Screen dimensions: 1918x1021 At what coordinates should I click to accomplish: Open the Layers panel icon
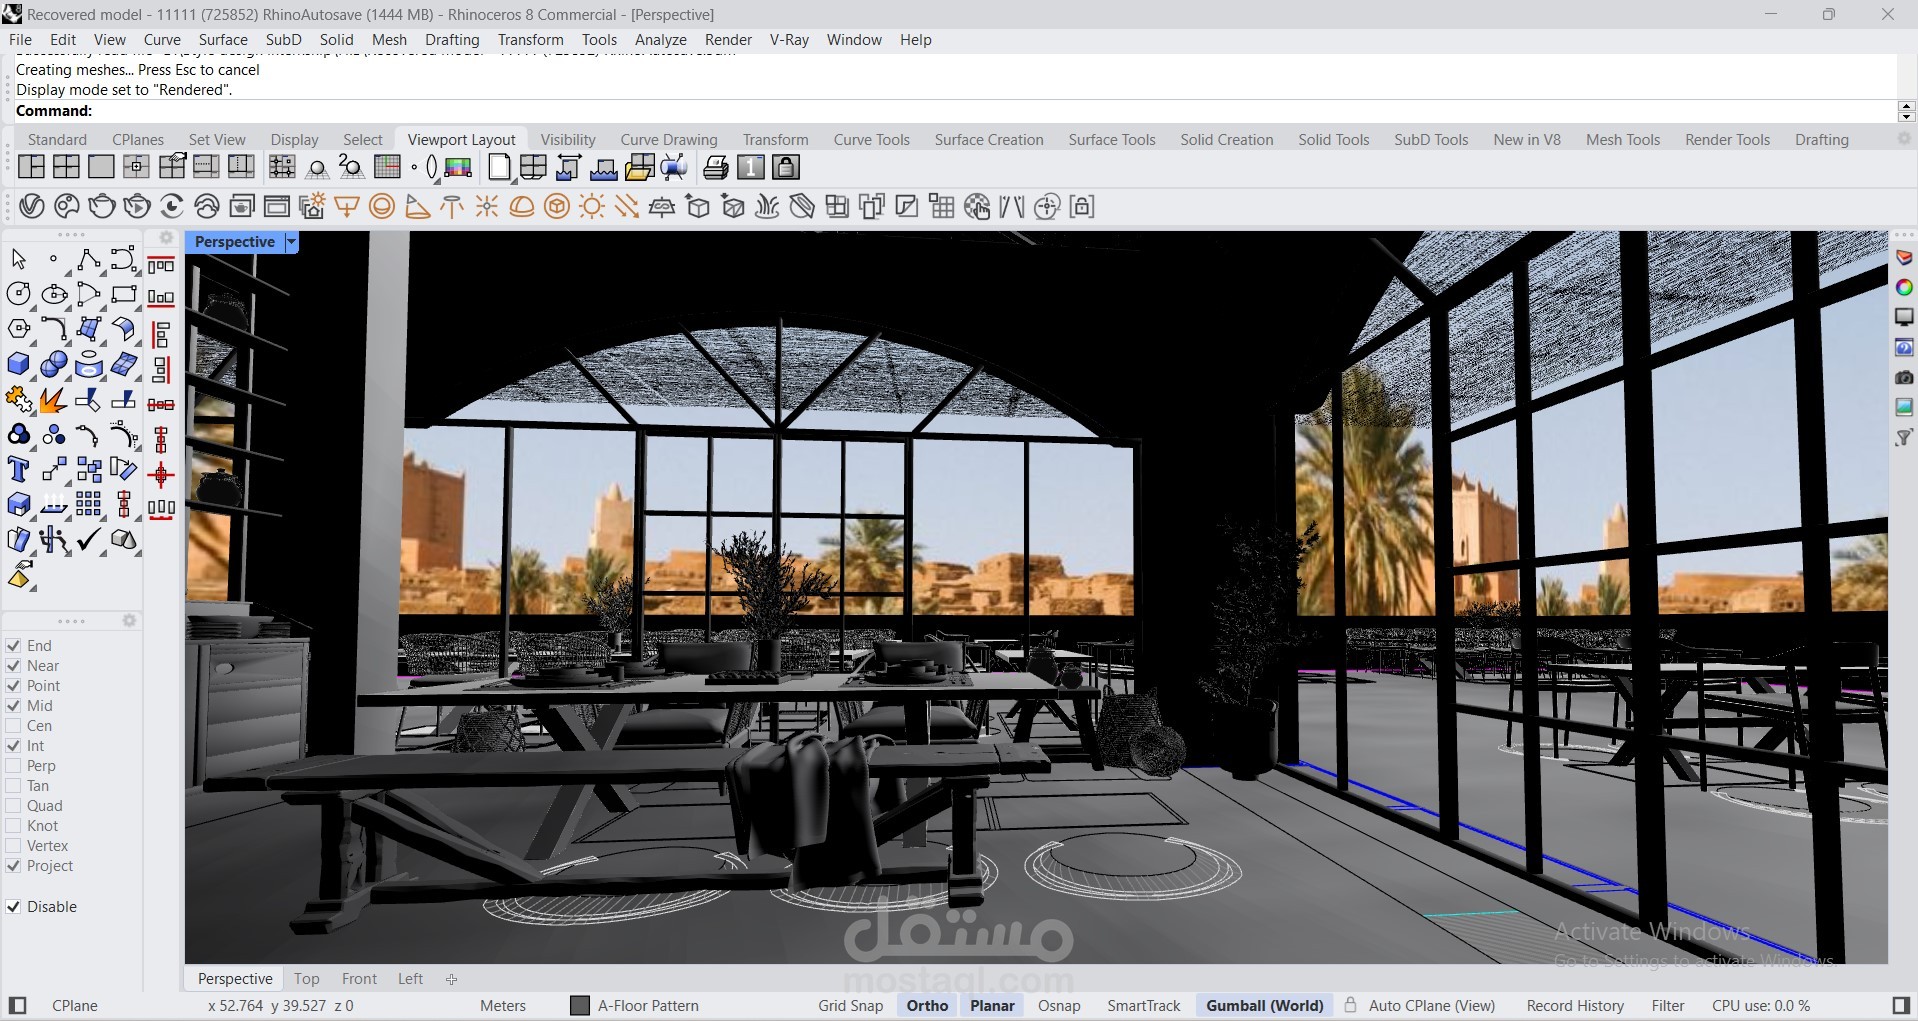(1904, 258)
